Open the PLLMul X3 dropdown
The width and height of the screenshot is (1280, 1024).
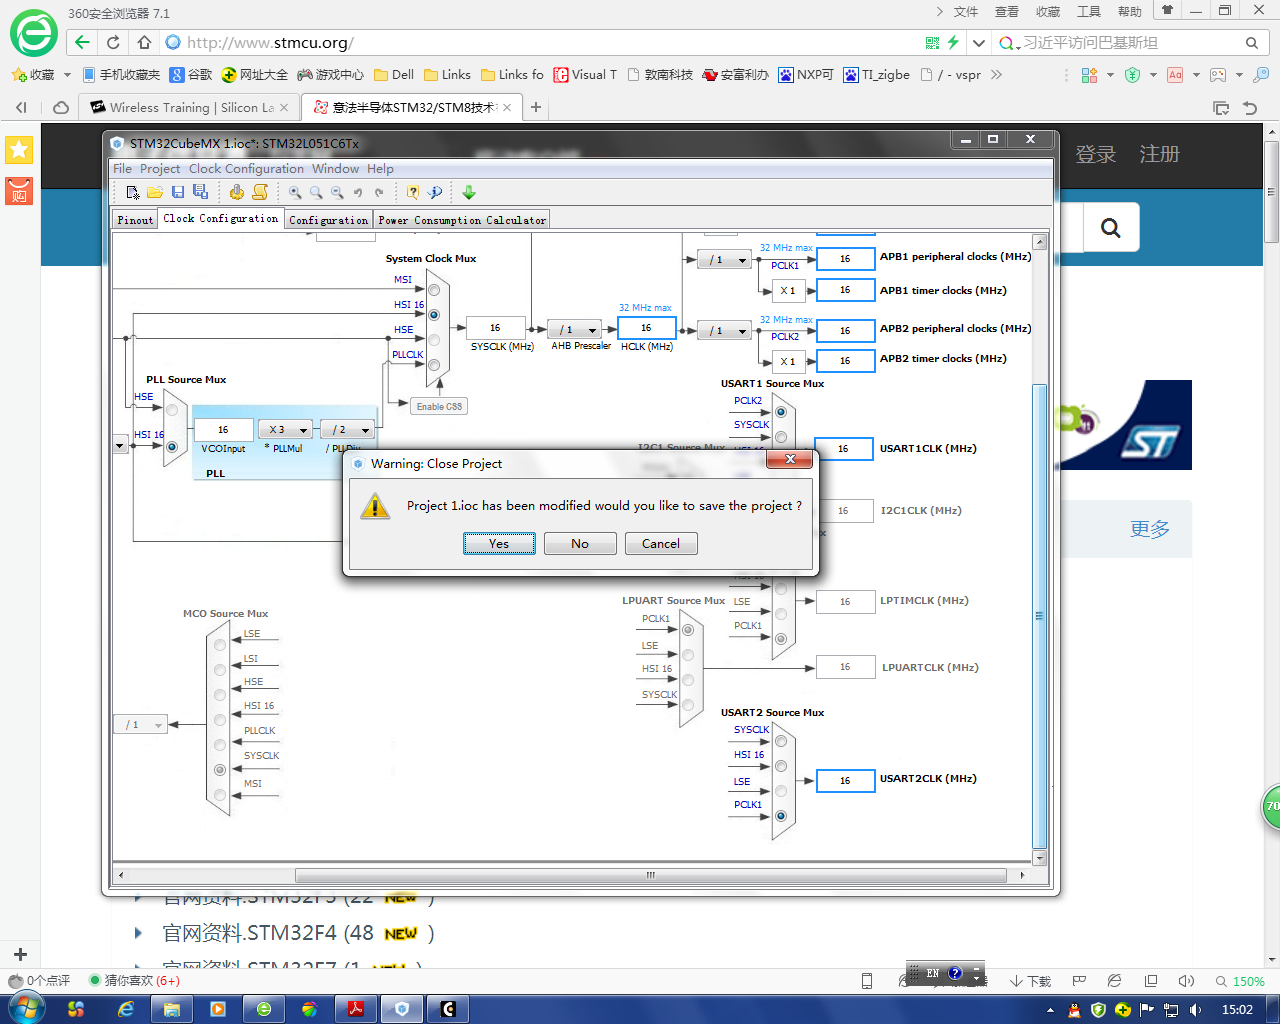click(285, 430)
